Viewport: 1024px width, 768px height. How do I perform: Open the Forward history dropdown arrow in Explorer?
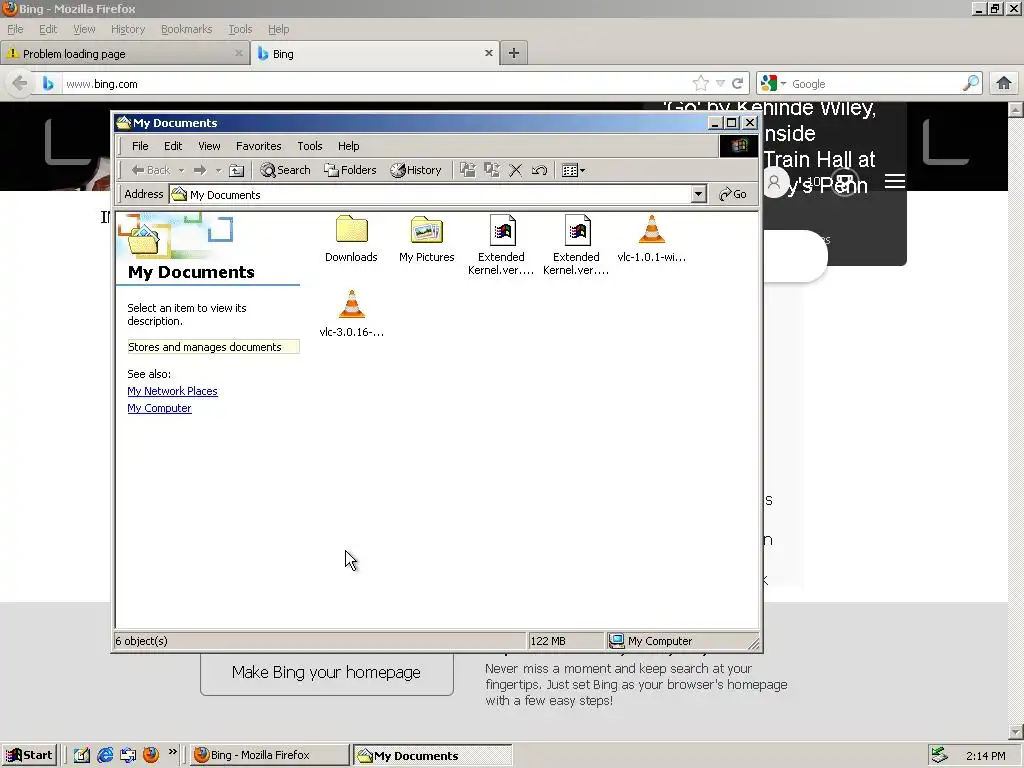point(218,170)
